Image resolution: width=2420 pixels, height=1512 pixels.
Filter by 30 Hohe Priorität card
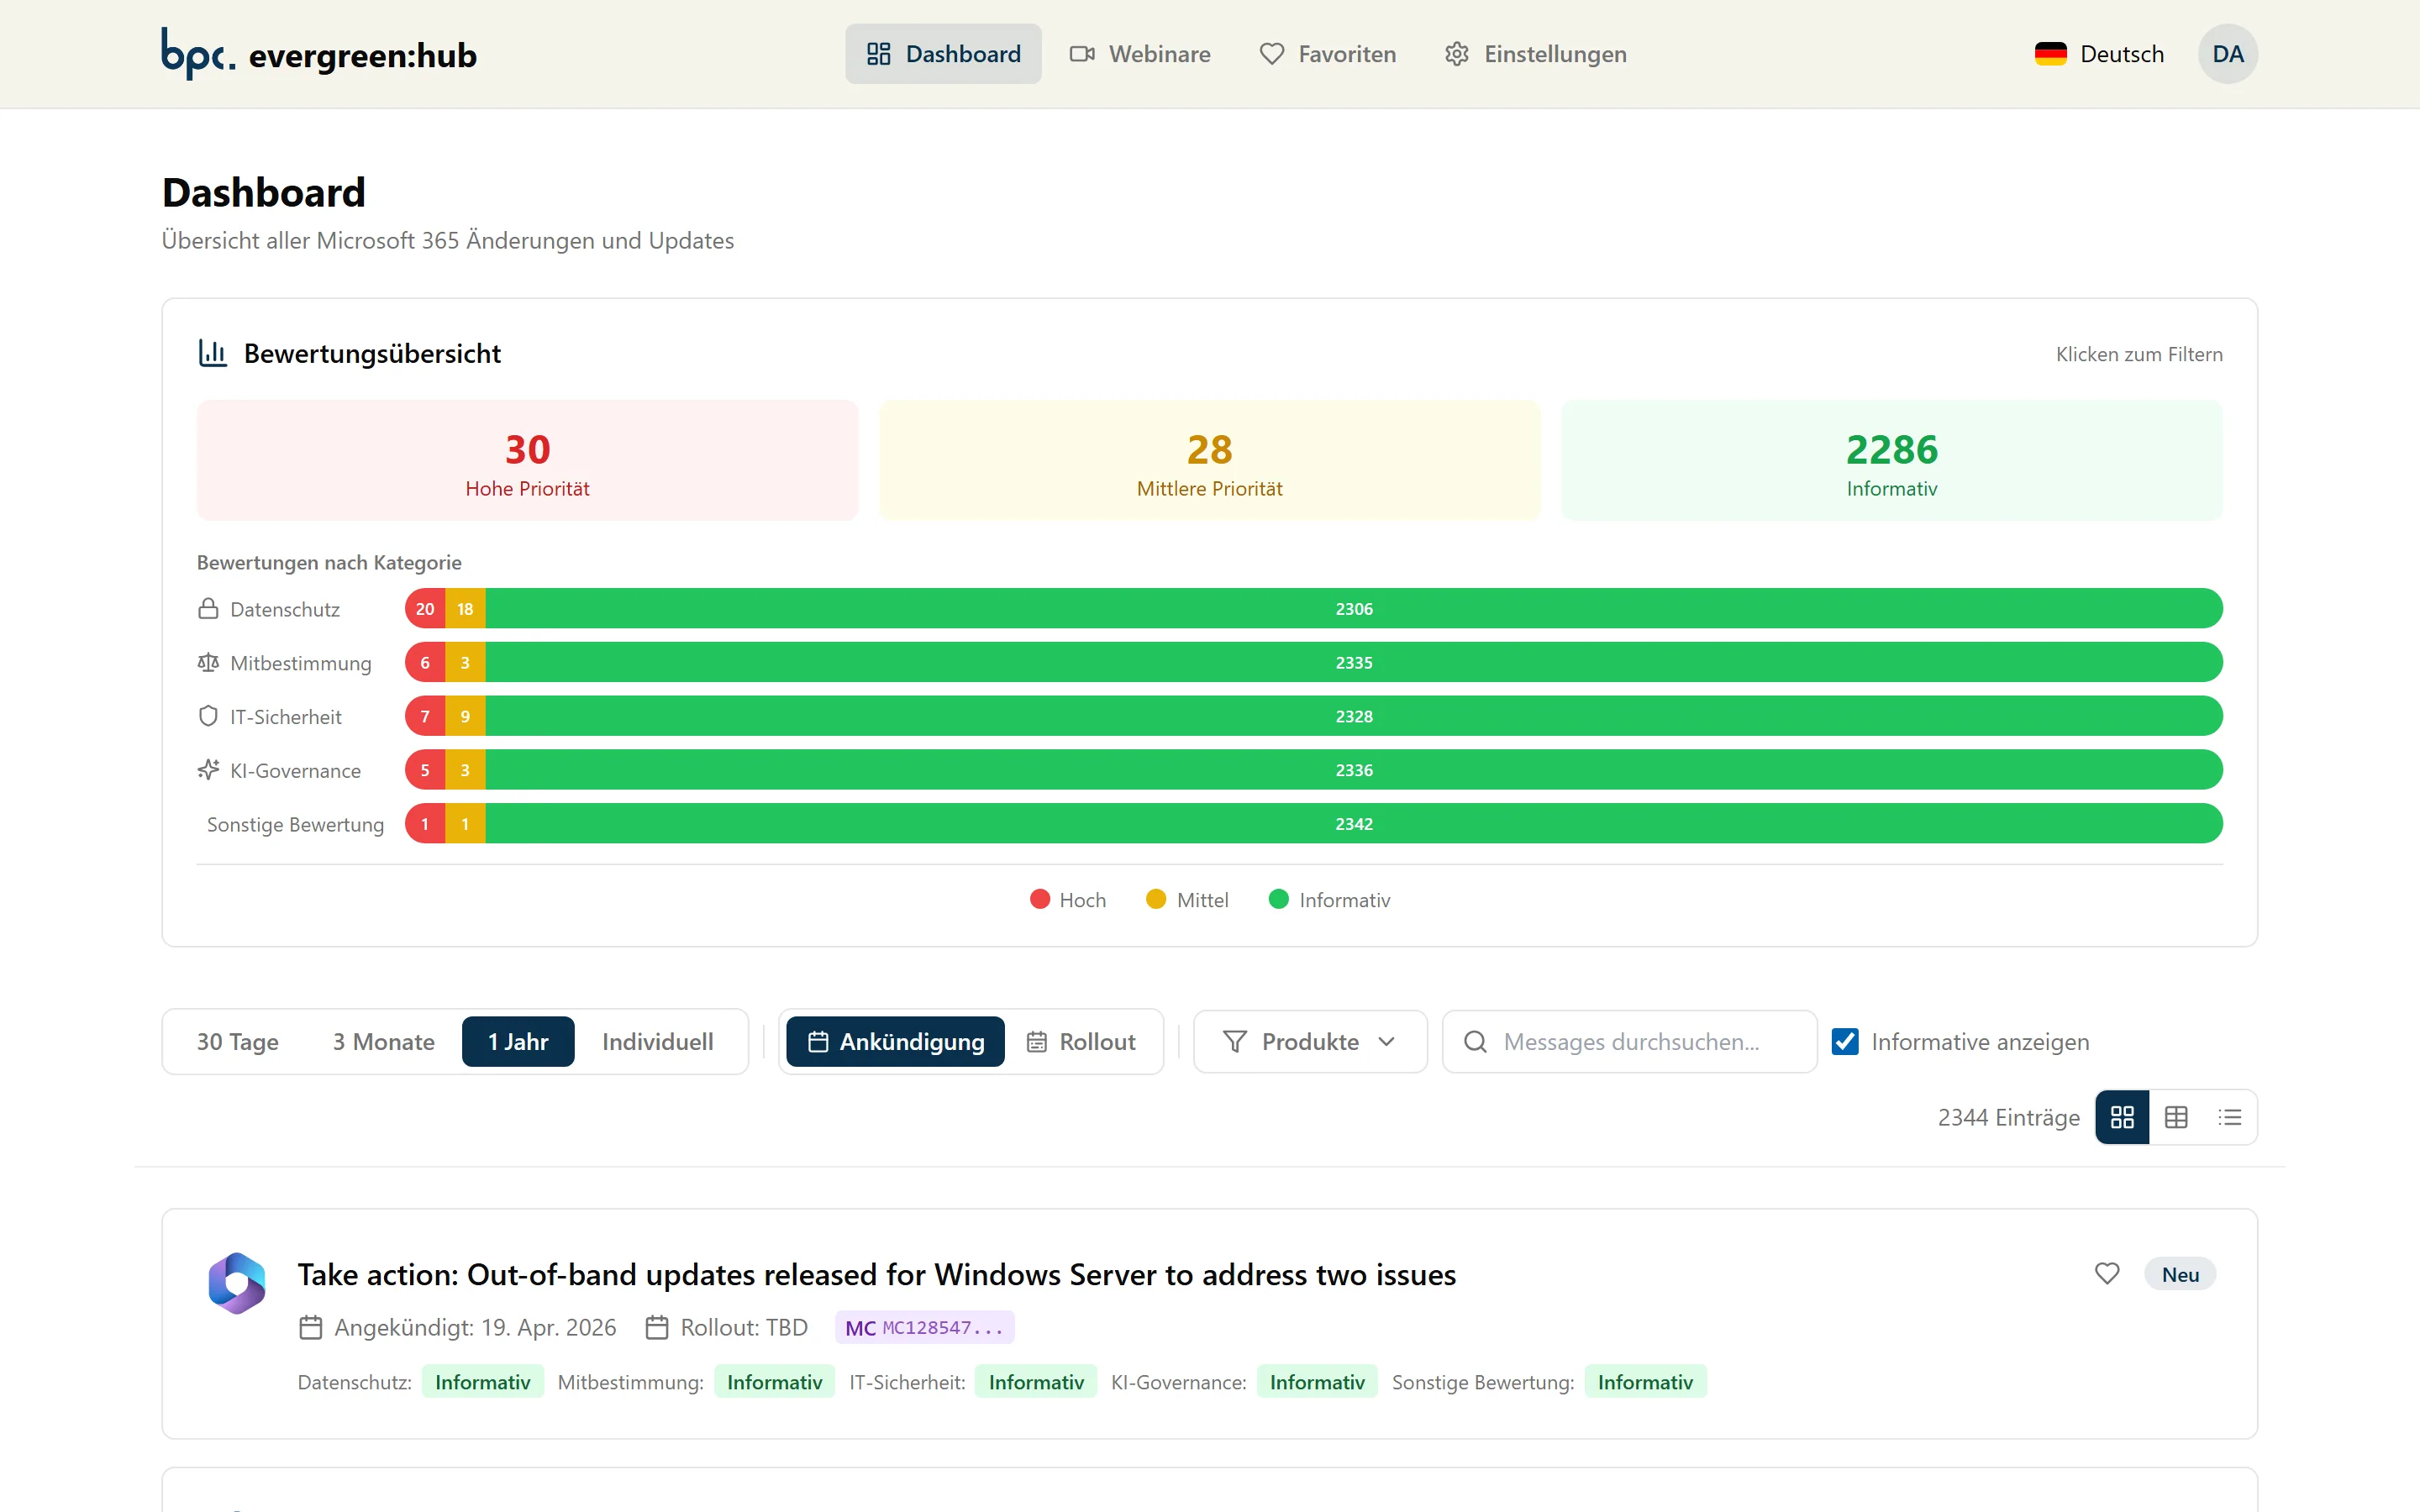coord(527,460)
